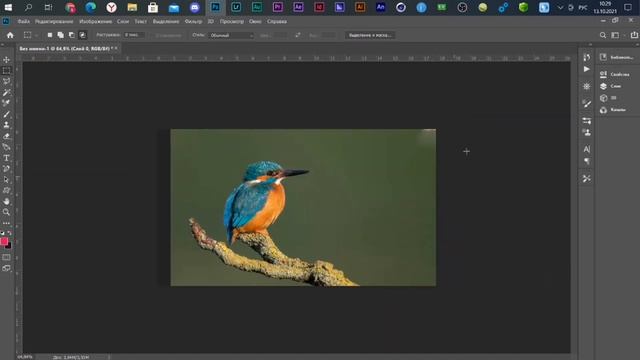Image resolution: width=640 pixels, height=360 pixels.
Task: Open the workspace switcher icon
Action: (x=616, y=36)
